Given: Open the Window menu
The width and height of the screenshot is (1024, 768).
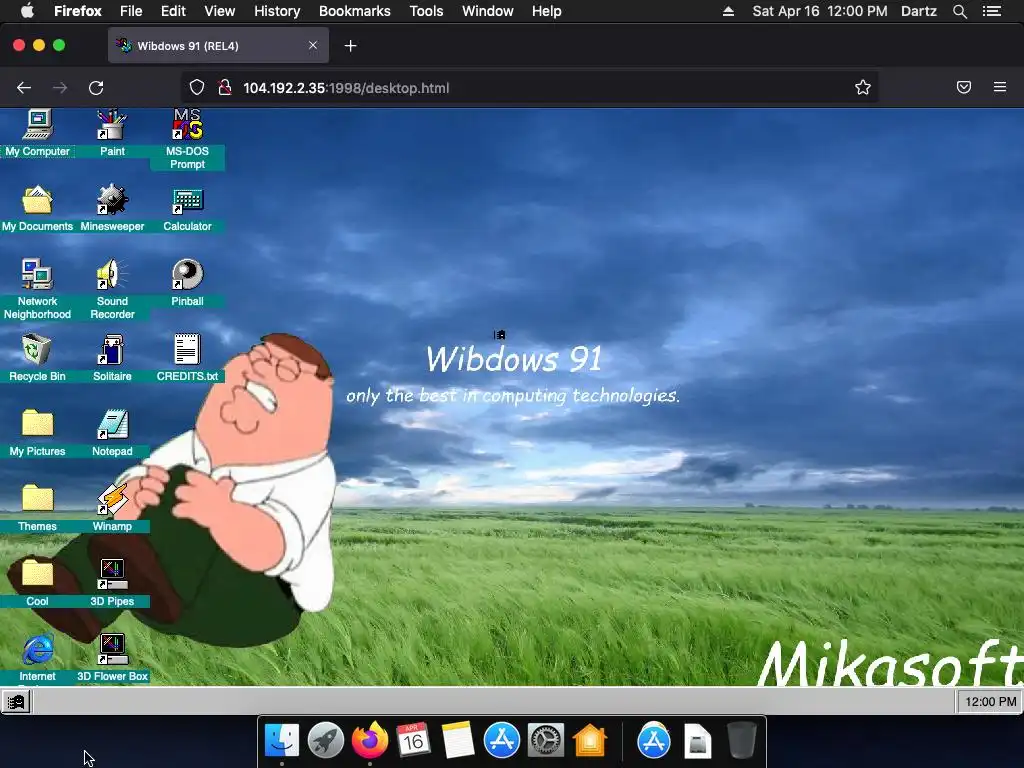Looking at the screenshot, I should [488, 11].
